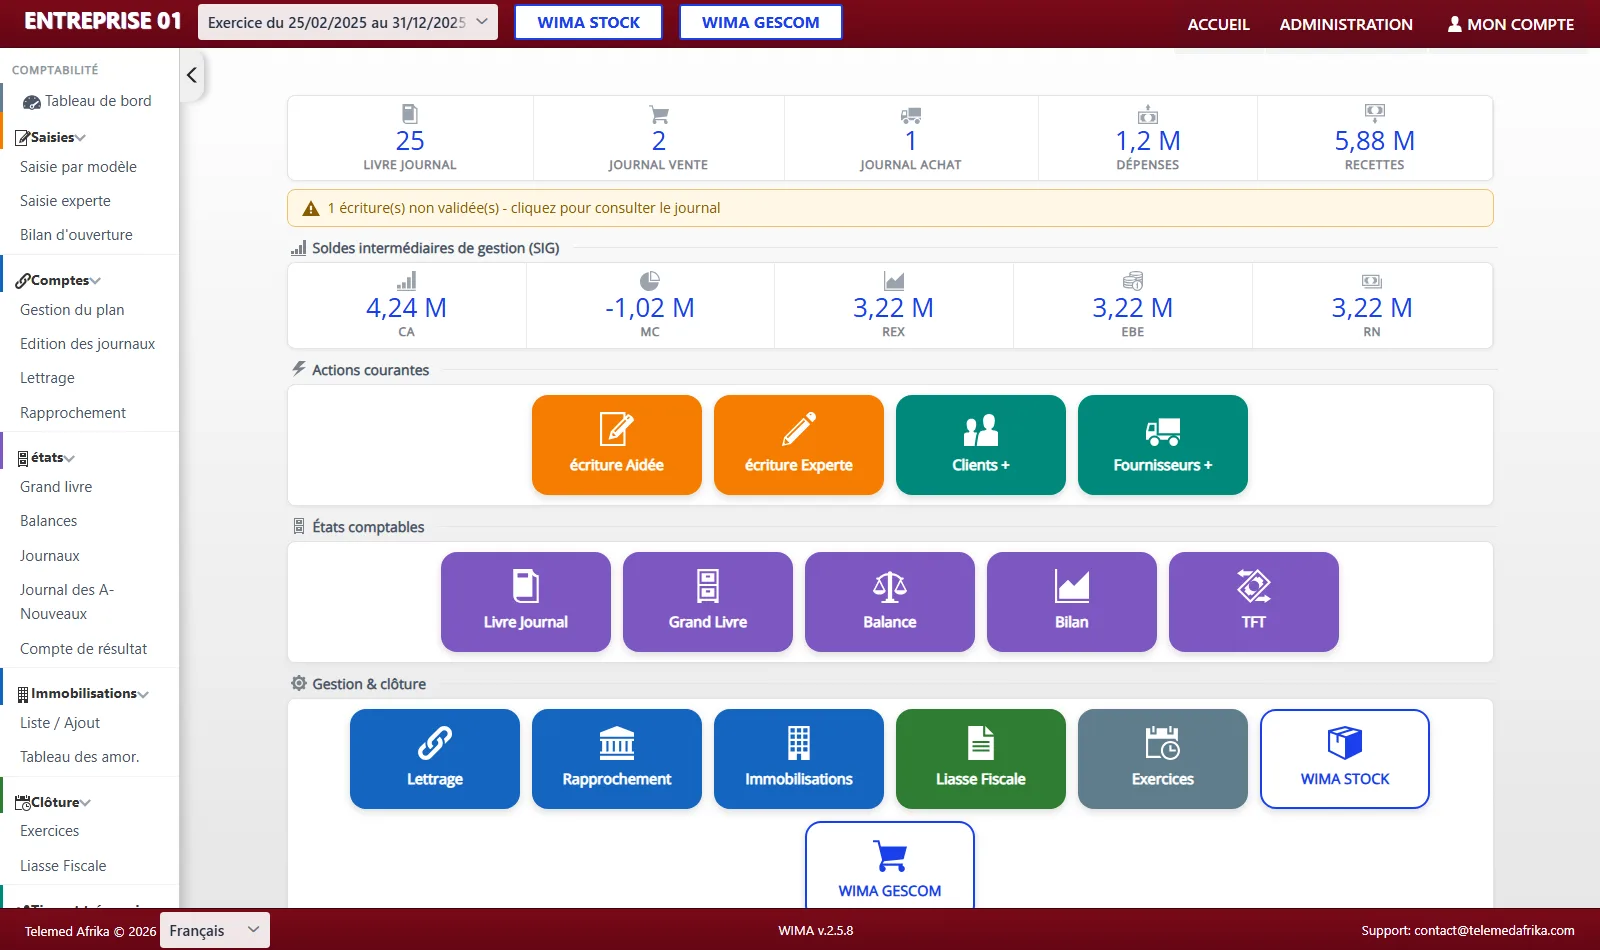The height and width of the screenshot is (950, 1600).
Task: Click the WIMA GESCOM header button
Action: pos(760,22)
